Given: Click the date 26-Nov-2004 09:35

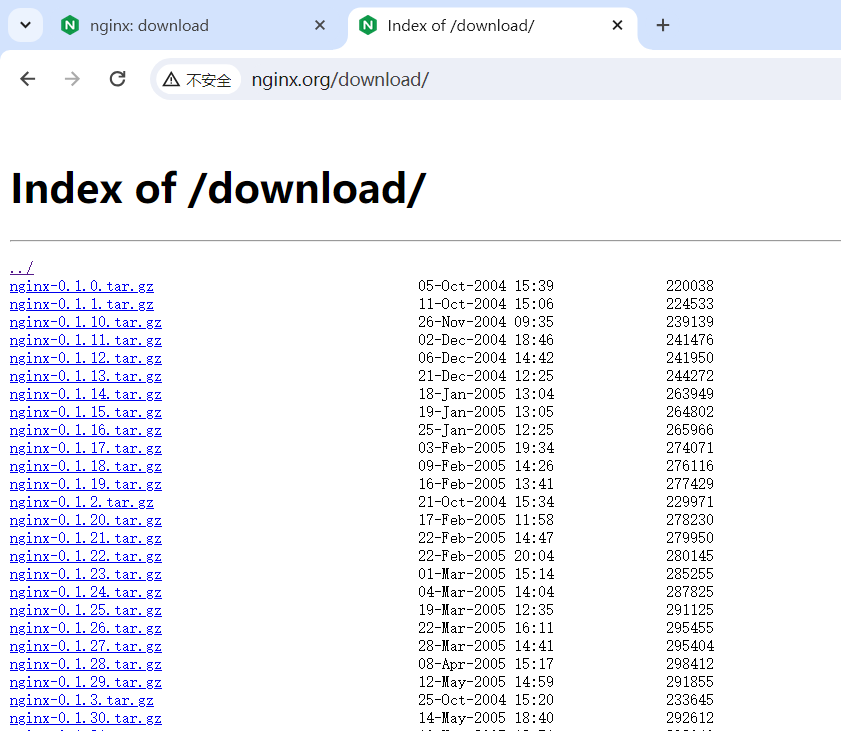Looking at the screenshot, I should pos(486,322).
